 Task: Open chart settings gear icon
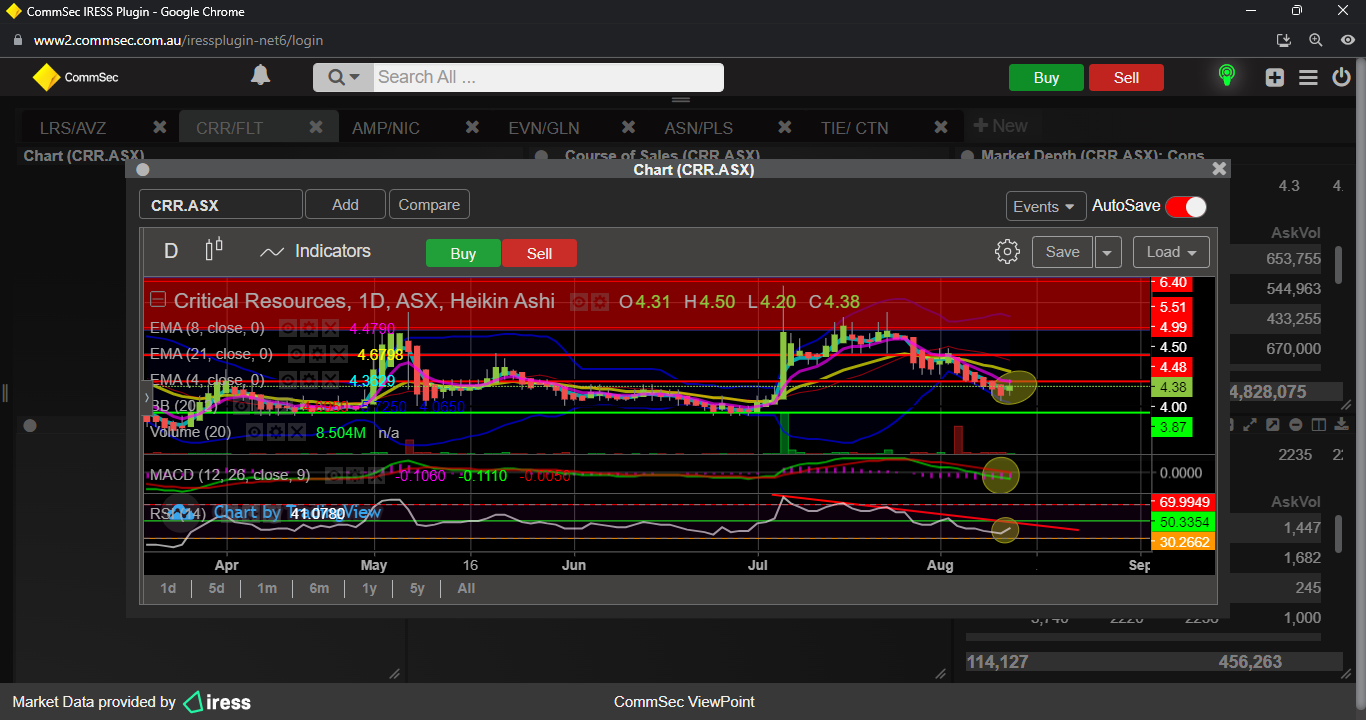[1007, 252]
